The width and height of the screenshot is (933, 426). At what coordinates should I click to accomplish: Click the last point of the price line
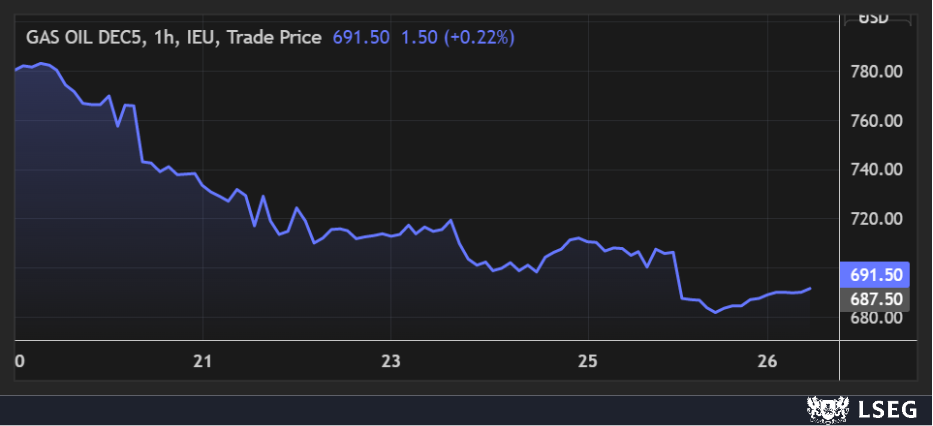(810, 288)
